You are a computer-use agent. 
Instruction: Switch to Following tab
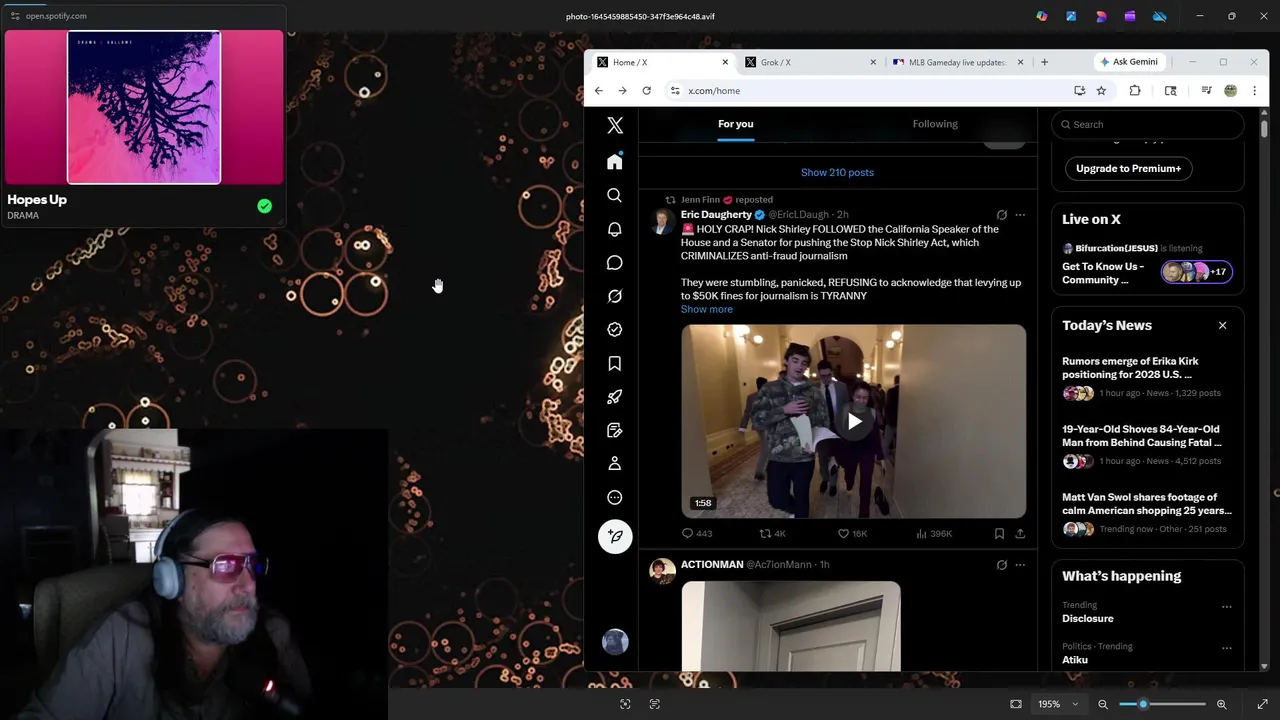935,124
